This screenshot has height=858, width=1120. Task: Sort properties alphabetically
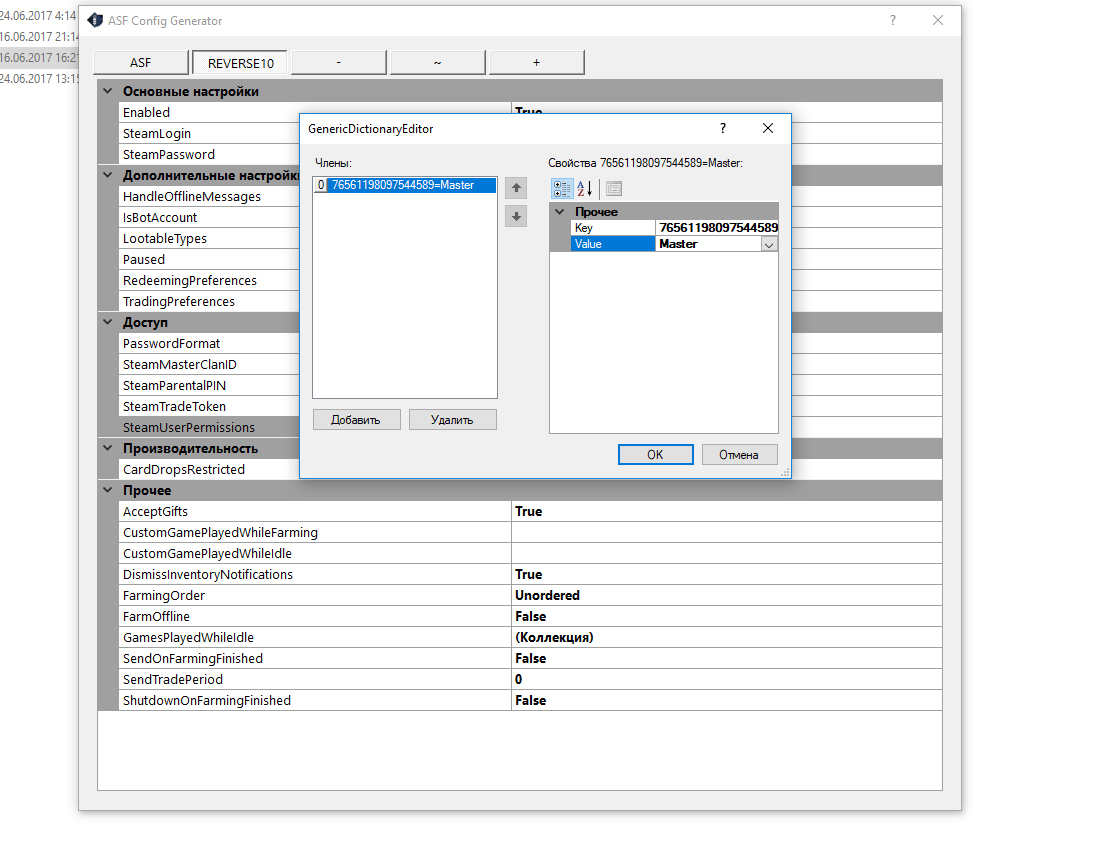pyautogui.click(x=584, y=189)
